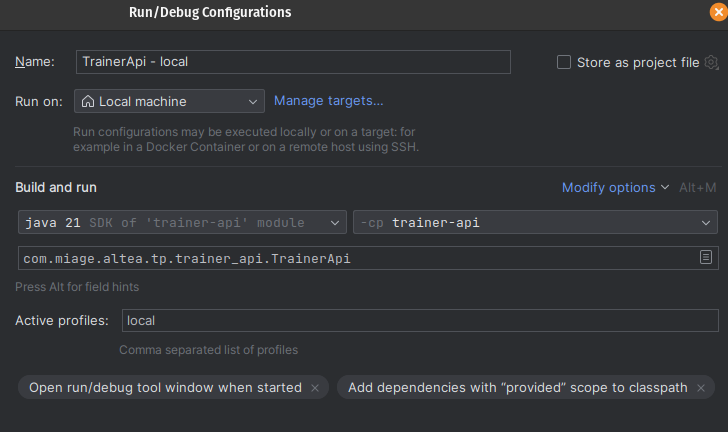Click the Active profiles label

[62, 321]
